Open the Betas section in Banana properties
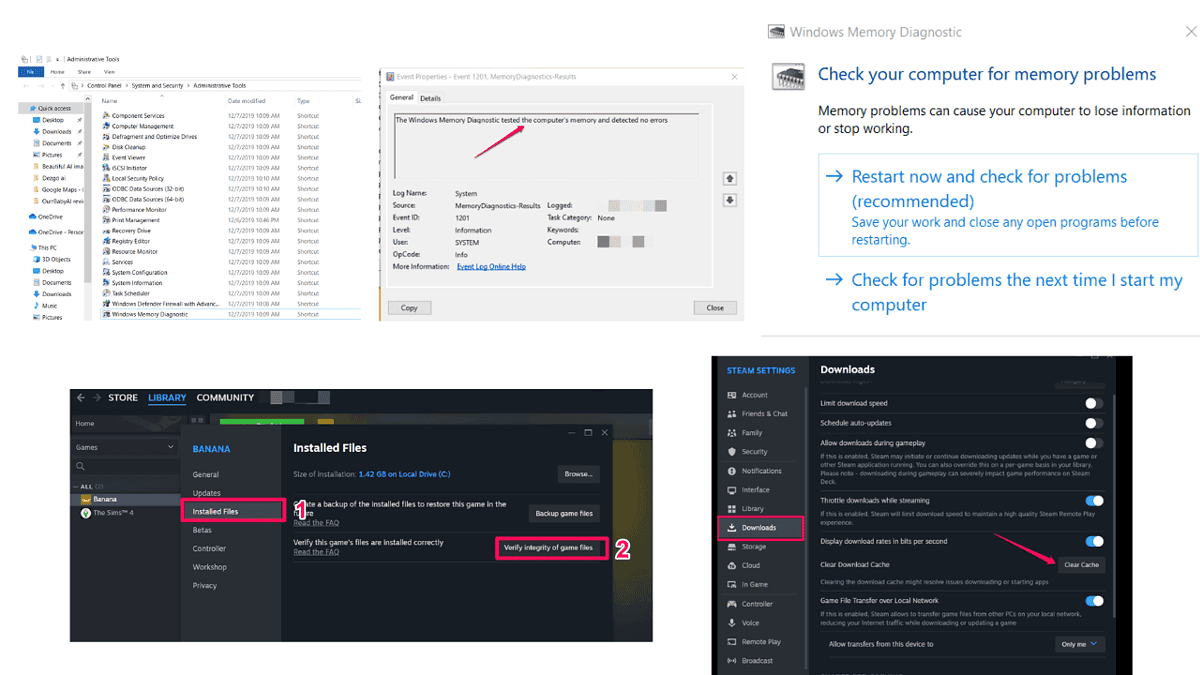 pos(202,530)
